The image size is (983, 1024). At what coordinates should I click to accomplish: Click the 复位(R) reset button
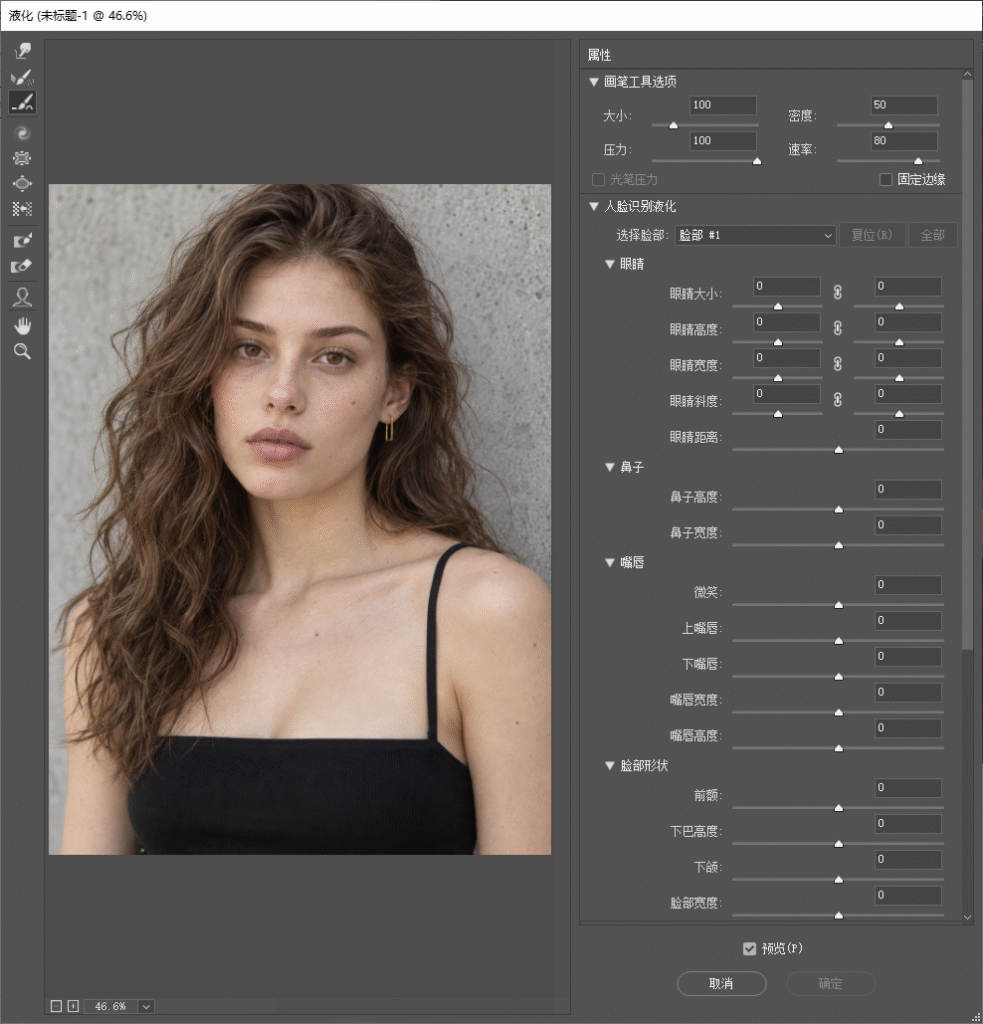click(x=872, y=235)
